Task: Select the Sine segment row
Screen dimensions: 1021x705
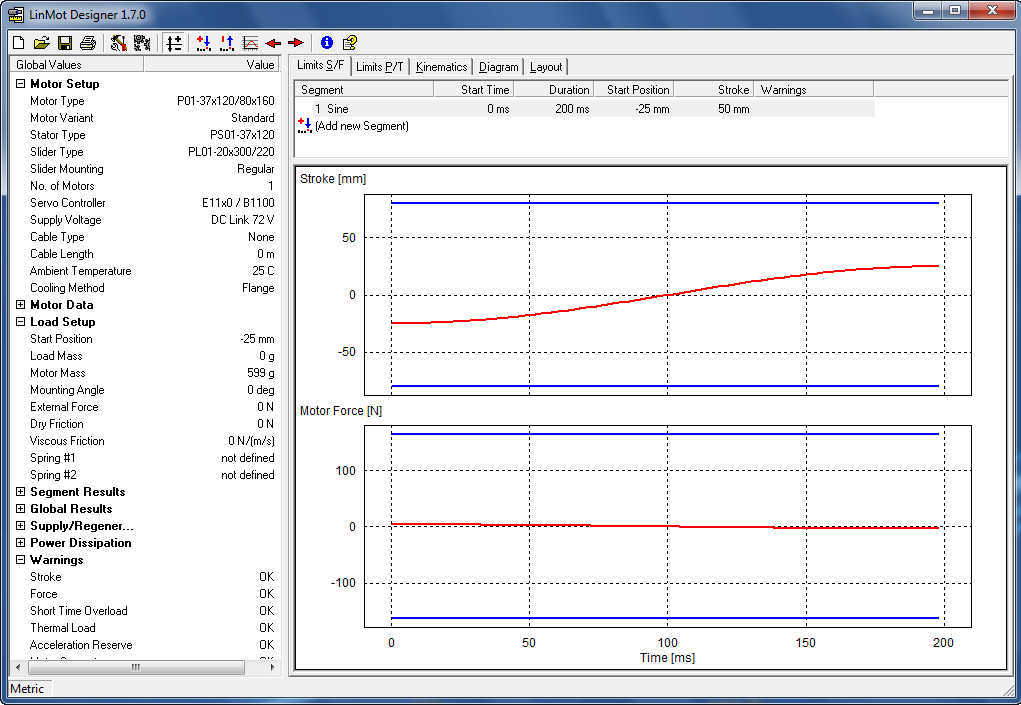Action: (337, 109)
